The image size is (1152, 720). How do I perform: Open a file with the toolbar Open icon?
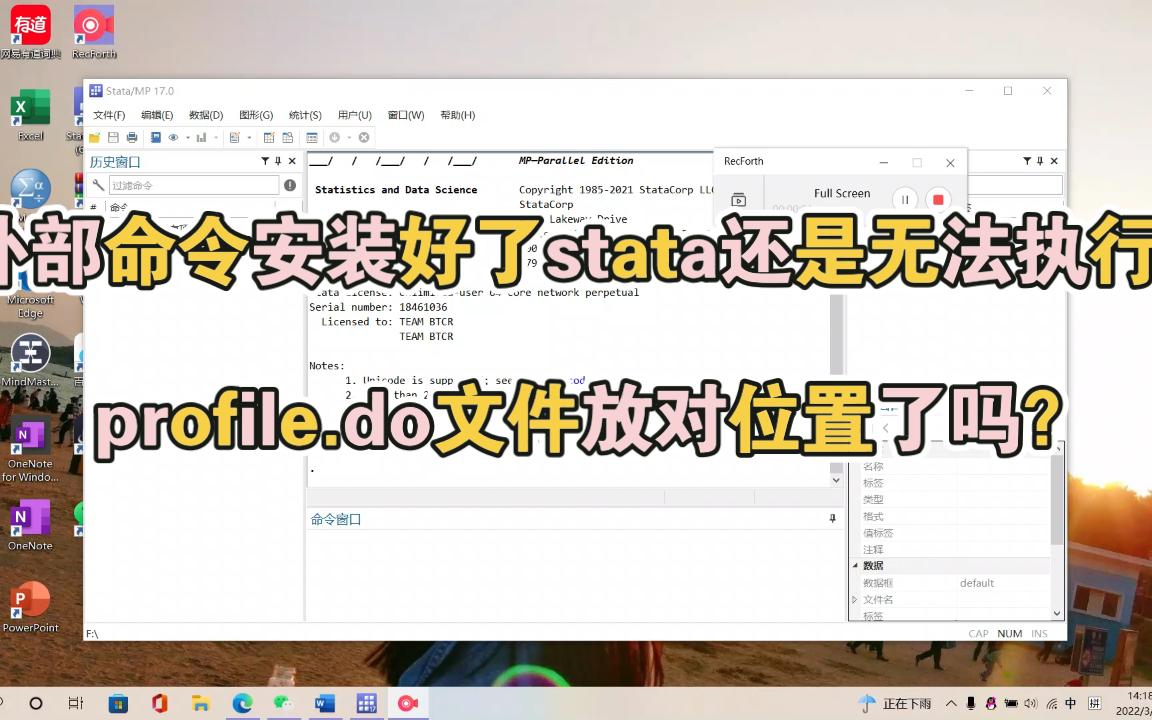(x=95, y=137)
